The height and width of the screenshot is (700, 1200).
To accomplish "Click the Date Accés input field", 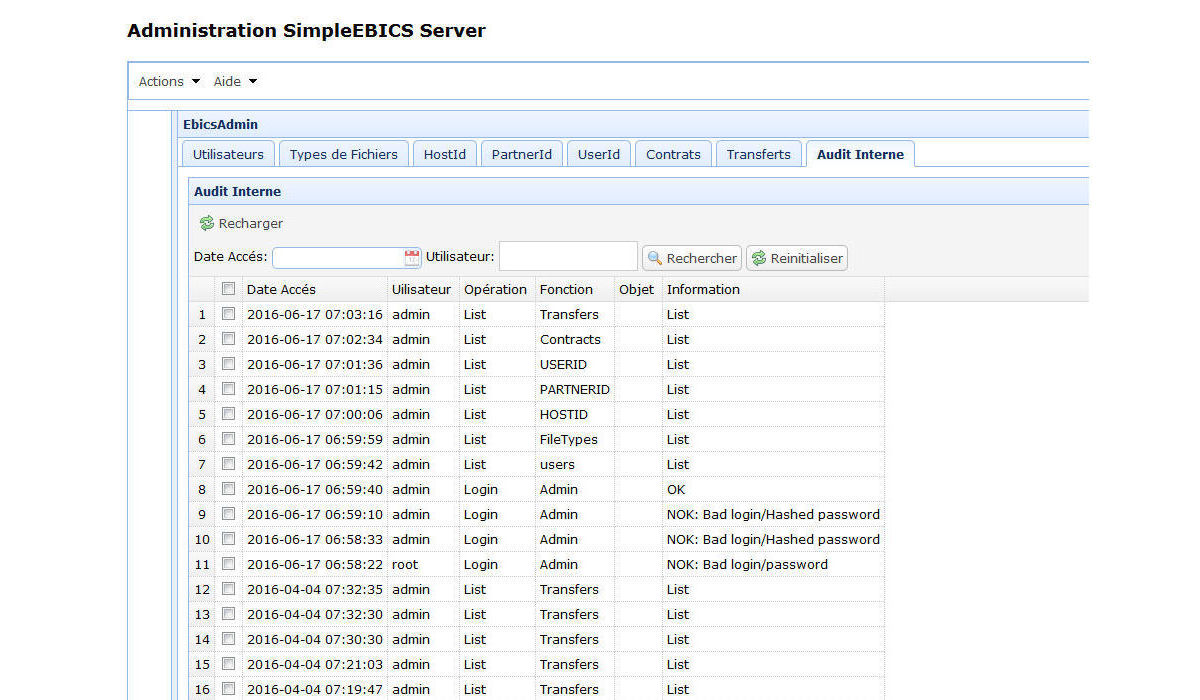I will (x=337, y=258).
